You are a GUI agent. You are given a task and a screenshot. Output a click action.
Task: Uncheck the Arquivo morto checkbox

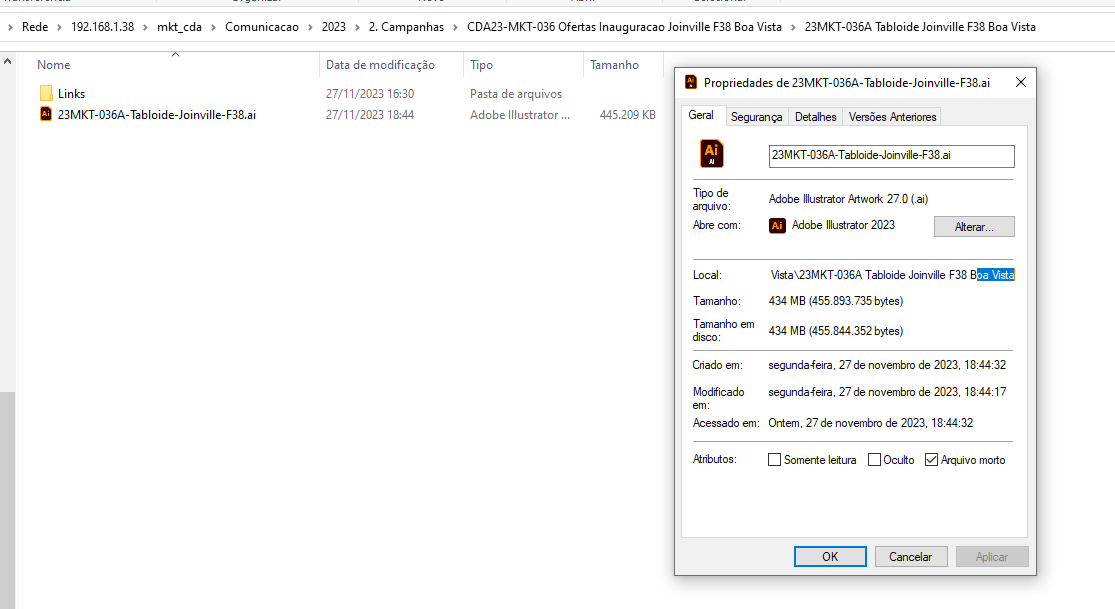point(932,460)
